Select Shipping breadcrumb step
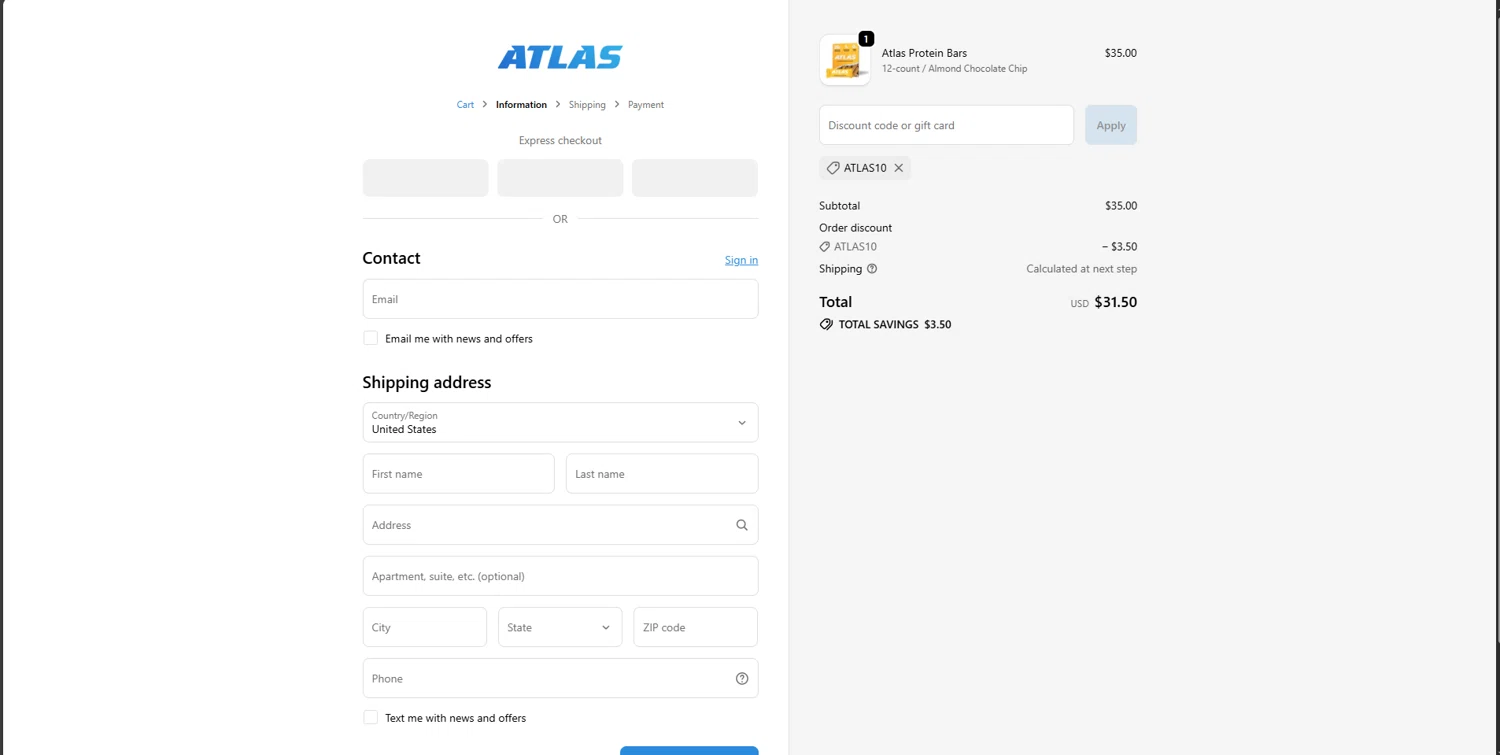This screenshot has width=1500, height=755. point(587,105)
